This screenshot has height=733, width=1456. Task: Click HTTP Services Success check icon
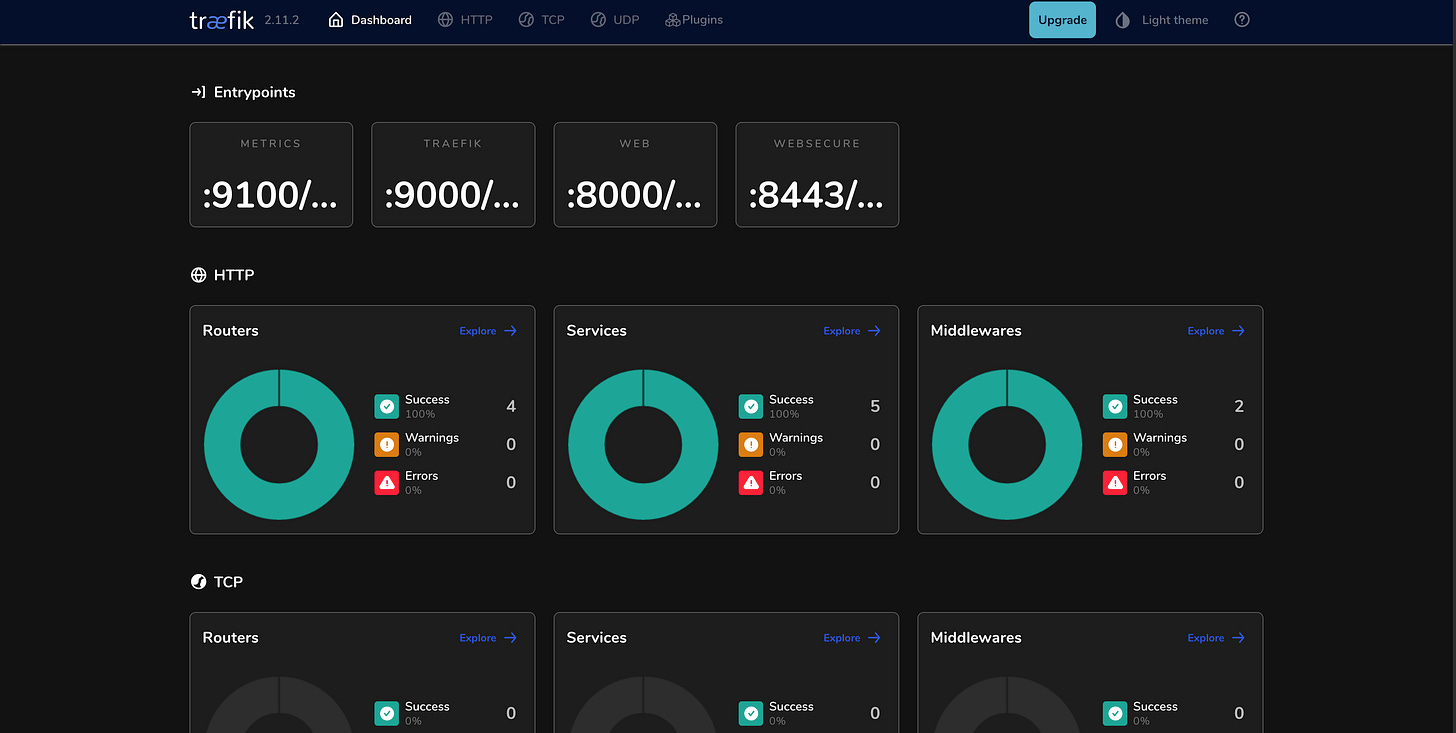pyautogui.click(x=751, y=406)
